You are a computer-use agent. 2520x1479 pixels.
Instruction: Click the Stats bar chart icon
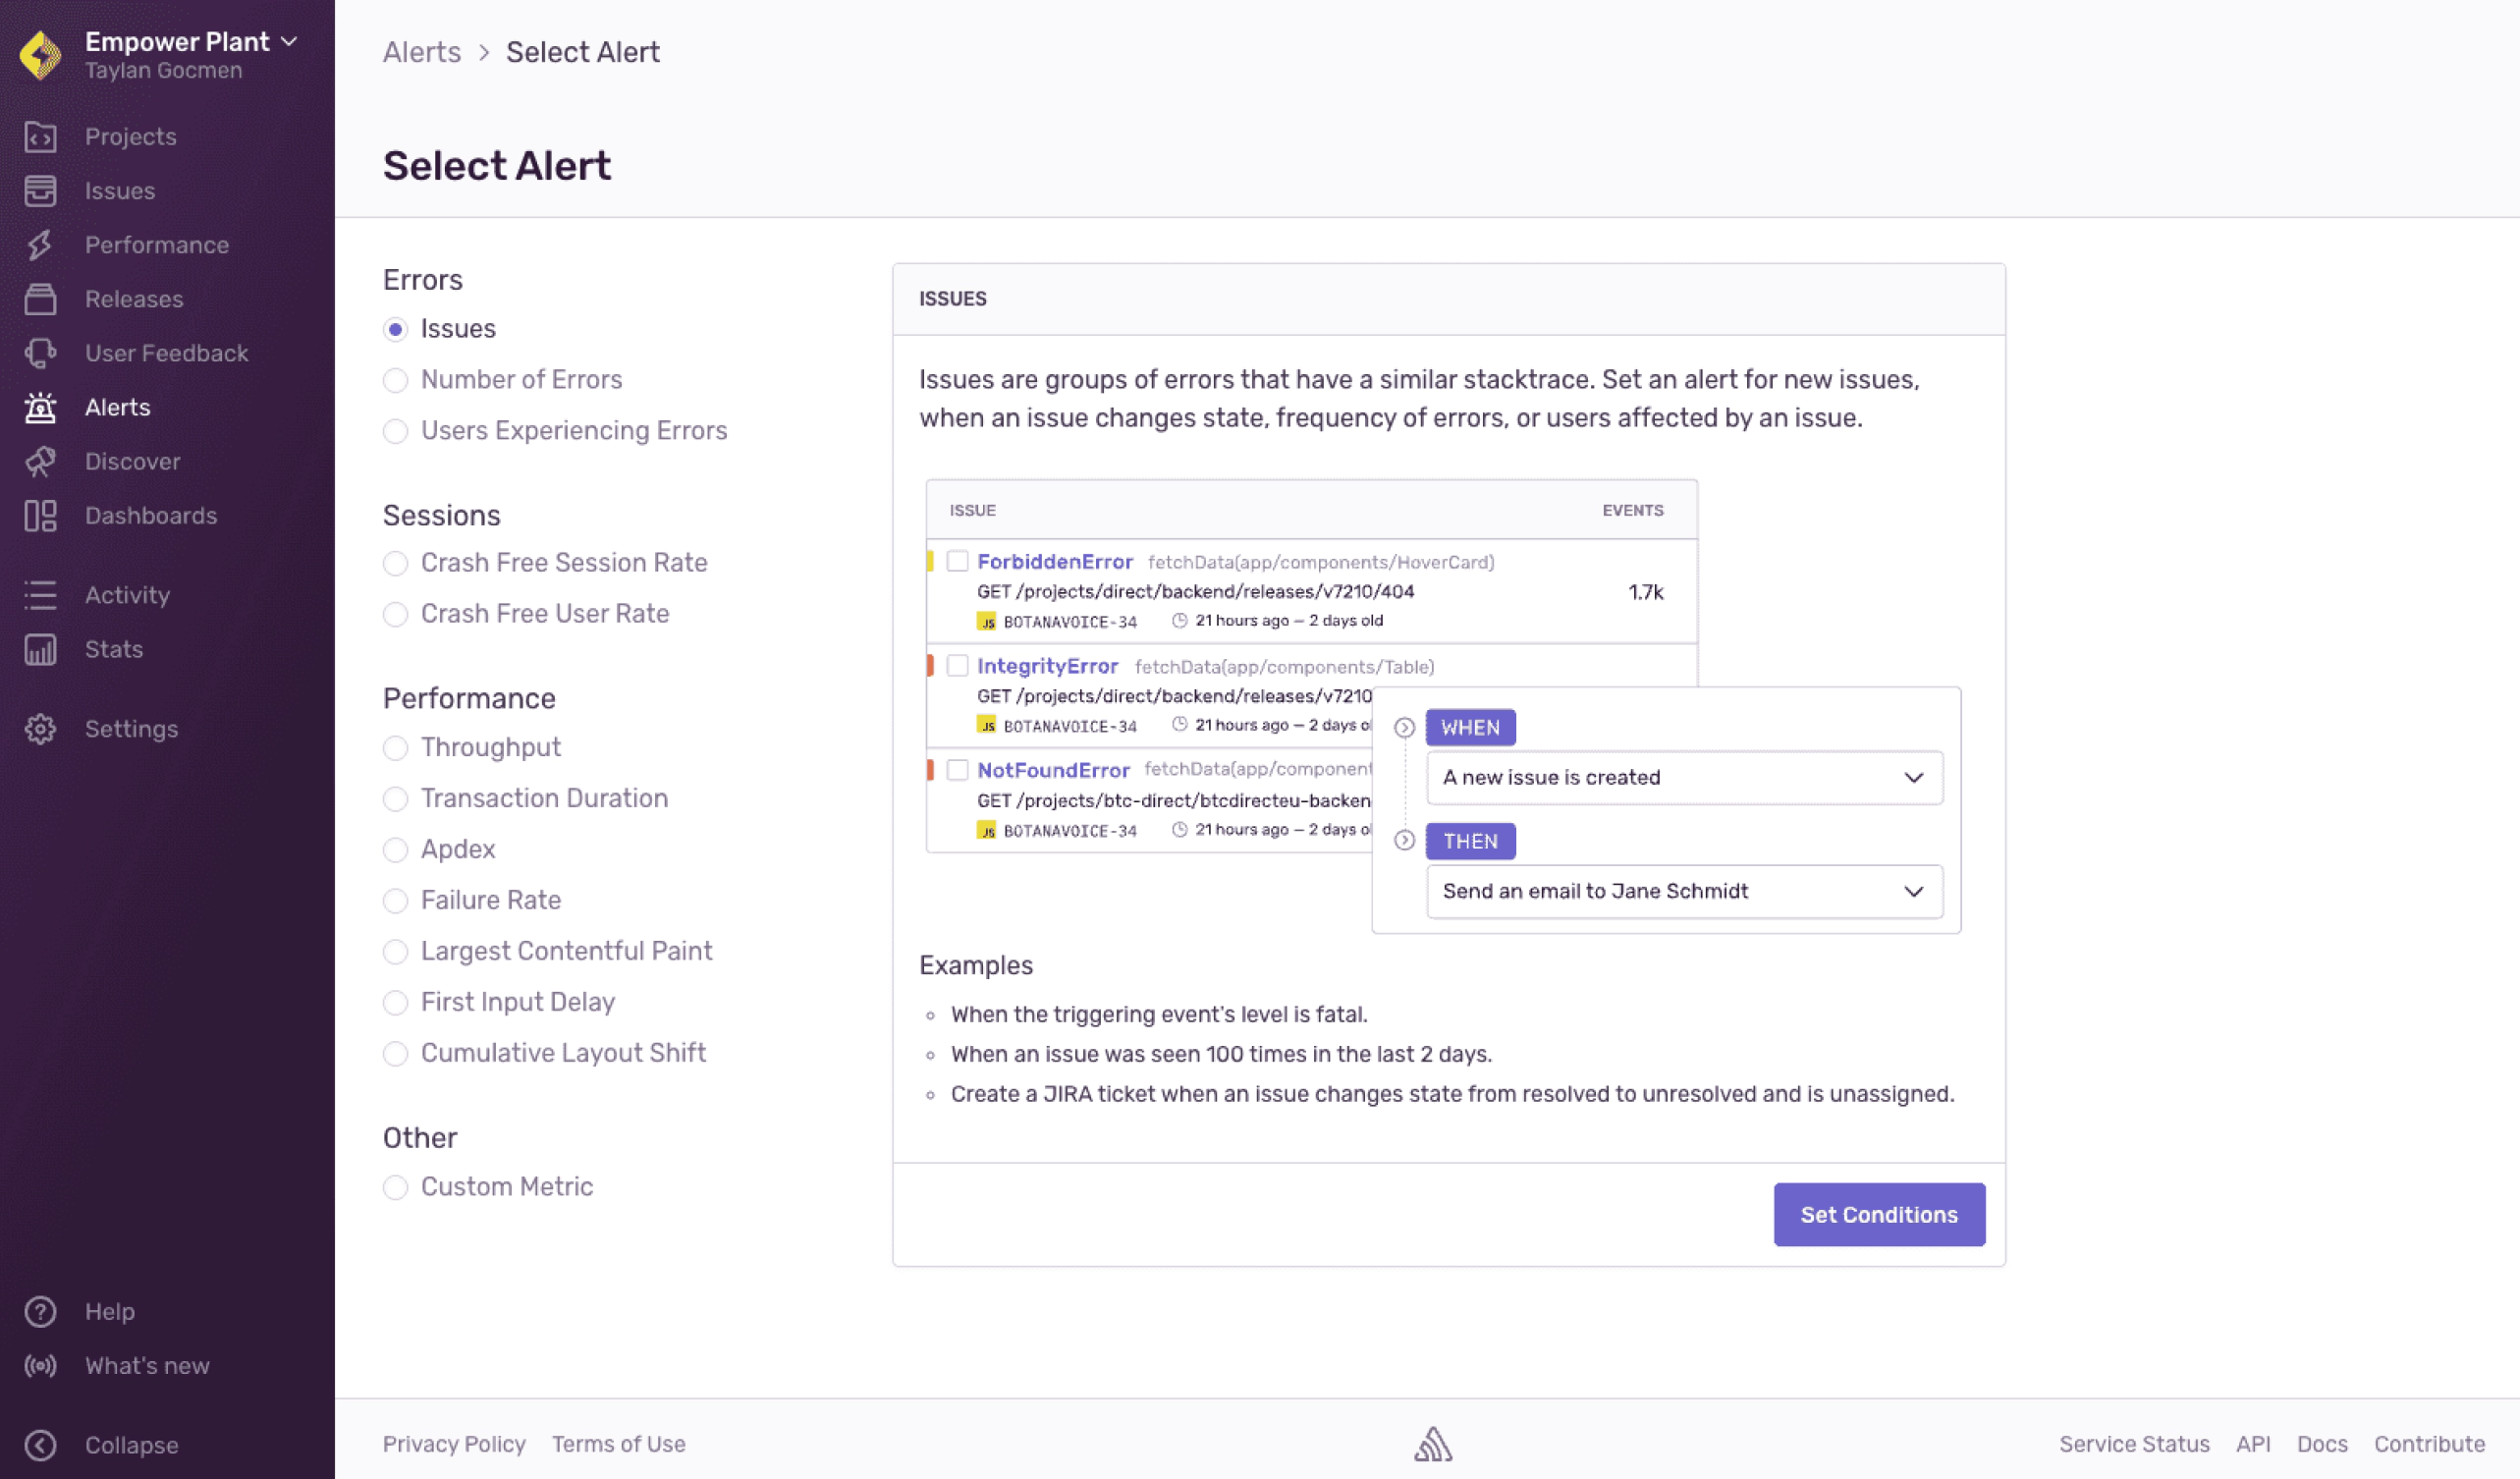tap(40, 649)
